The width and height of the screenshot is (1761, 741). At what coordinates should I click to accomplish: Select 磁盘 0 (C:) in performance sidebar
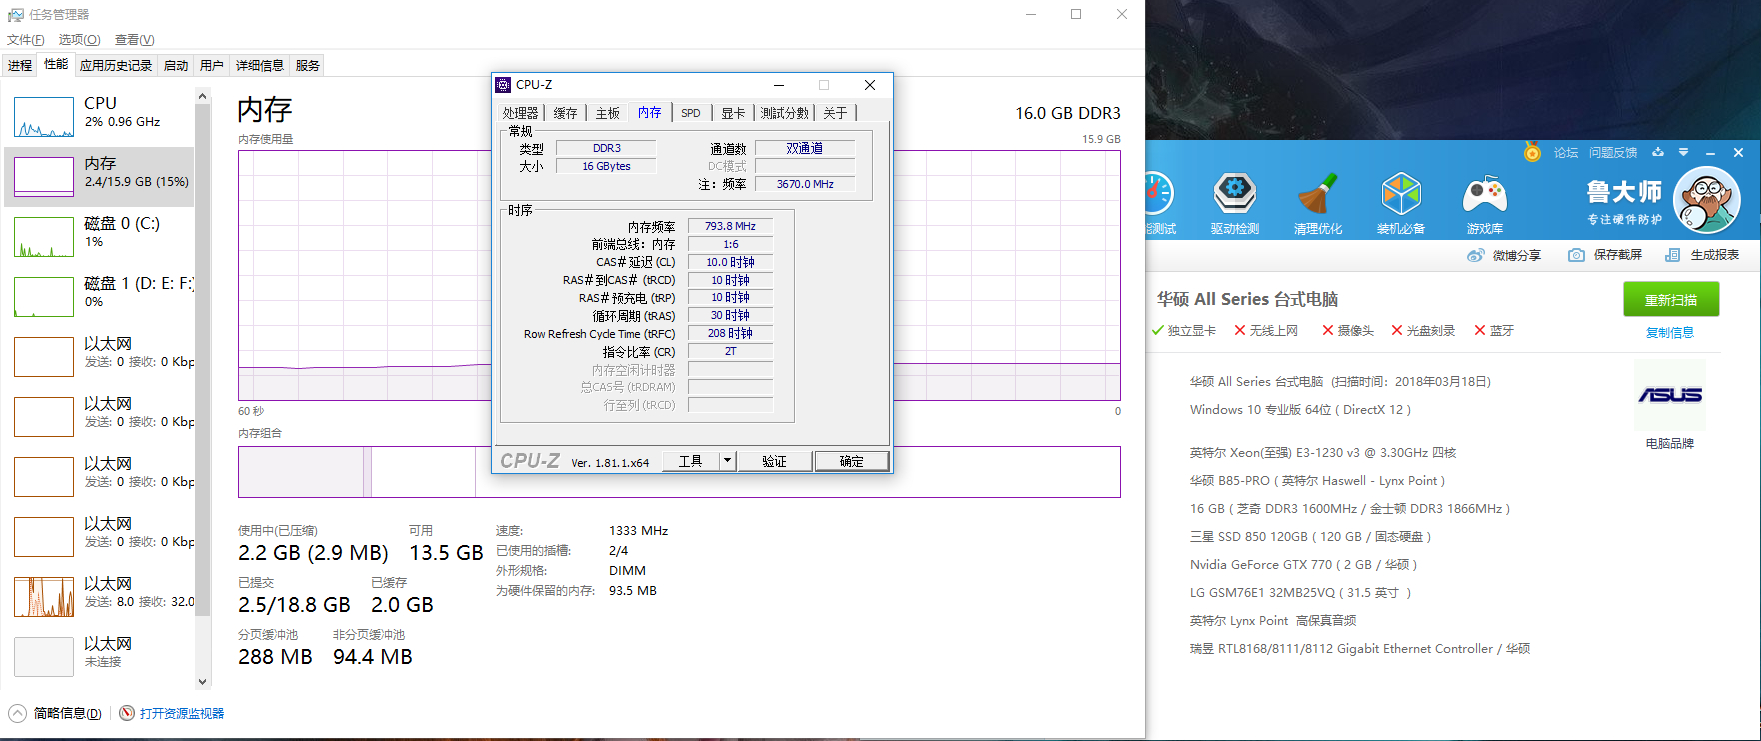tap(100, 236)
